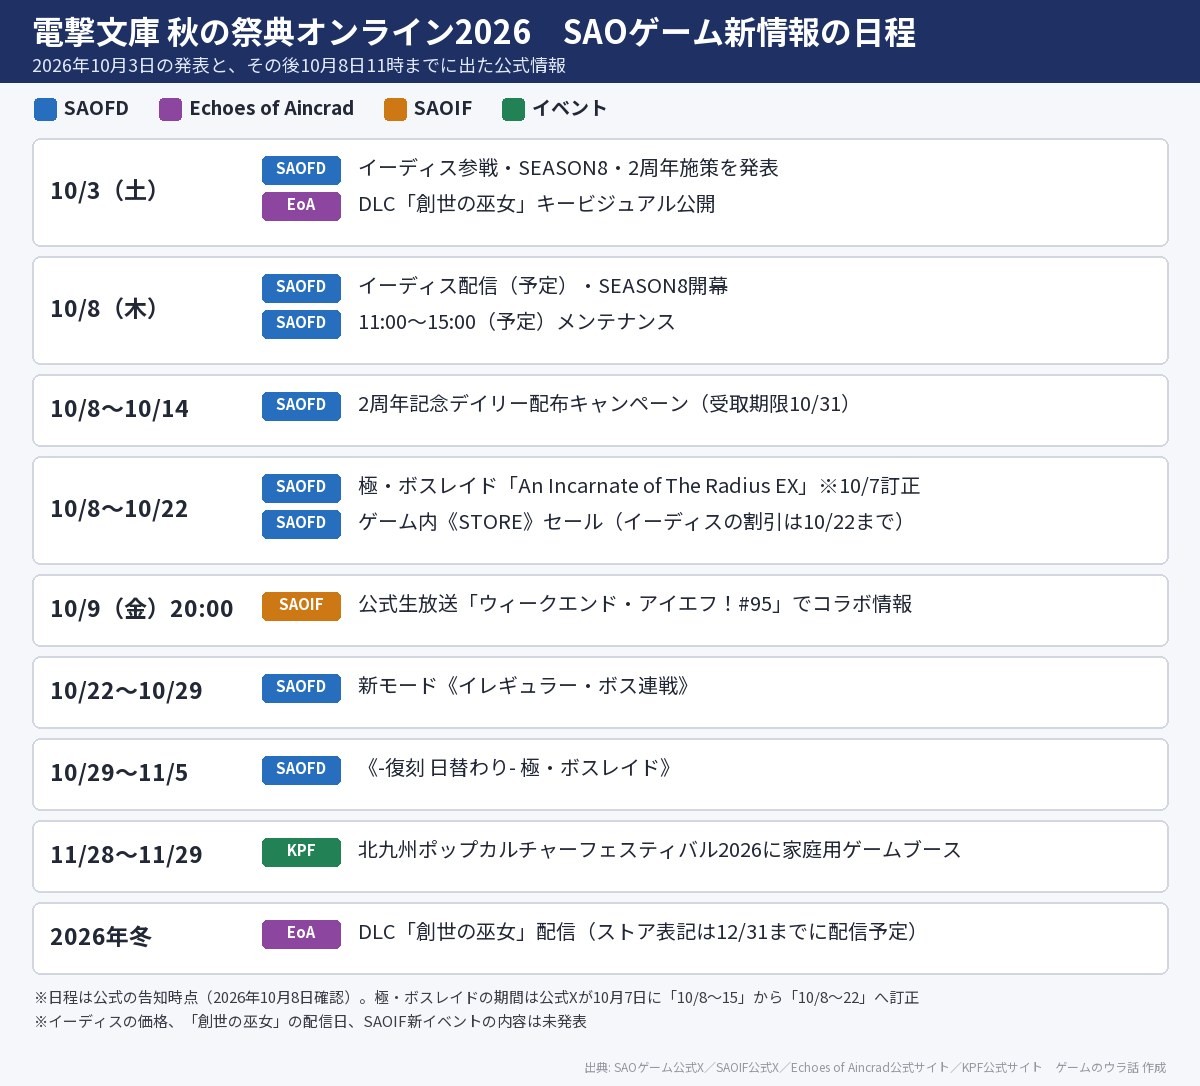This screenshot has height=1086, width=1200.
Task: Click イーディス配信（予定）・SEASON8開幕 text
Action: 543,286
